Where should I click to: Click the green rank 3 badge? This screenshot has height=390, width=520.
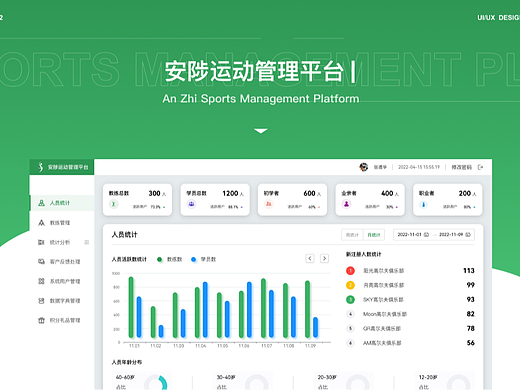point(350,300)
